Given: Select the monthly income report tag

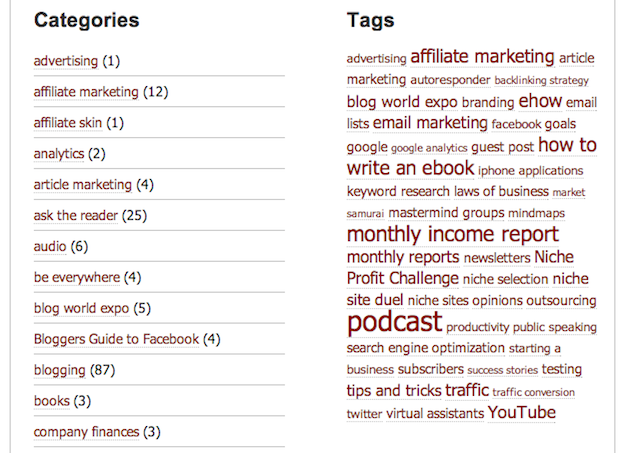Looking at the screenshot, I should coord(452,234).
